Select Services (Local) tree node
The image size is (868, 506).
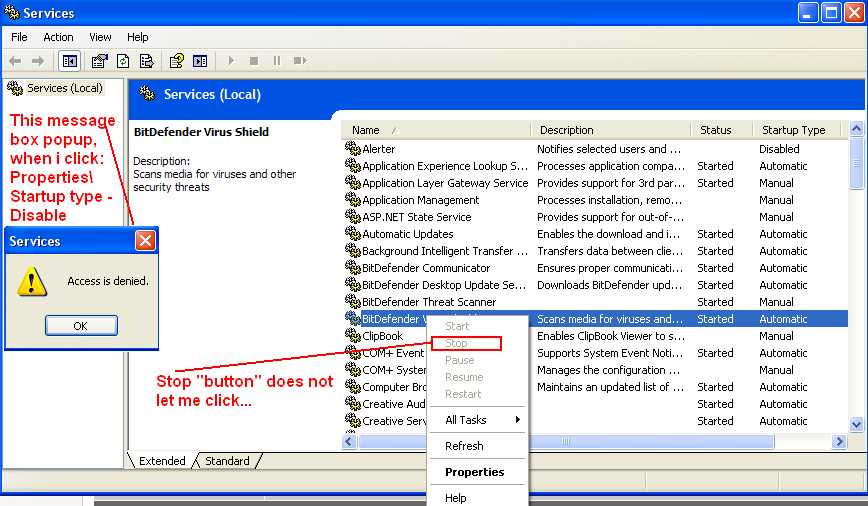click(x=65, y=88)
